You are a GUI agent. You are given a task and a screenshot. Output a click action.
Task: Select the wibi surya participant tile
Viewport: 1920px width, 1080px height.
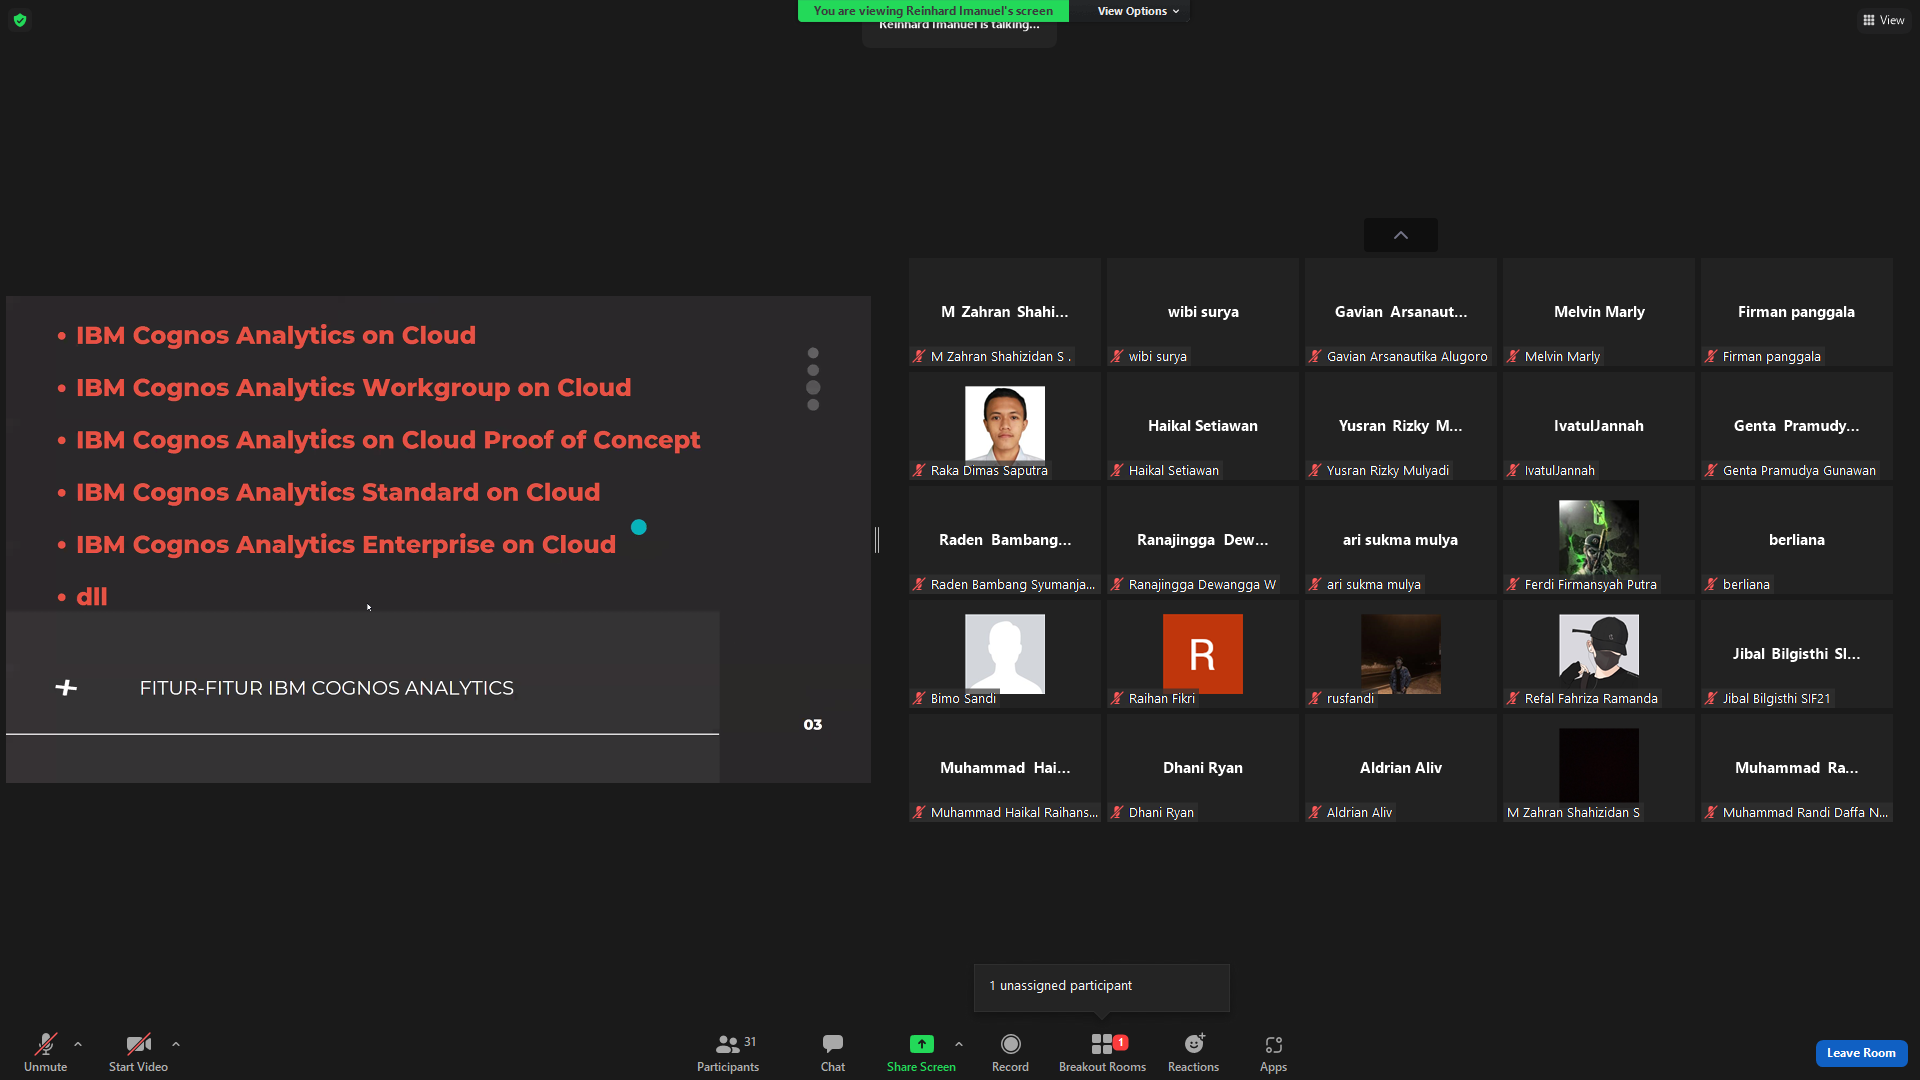point(1203,312)
